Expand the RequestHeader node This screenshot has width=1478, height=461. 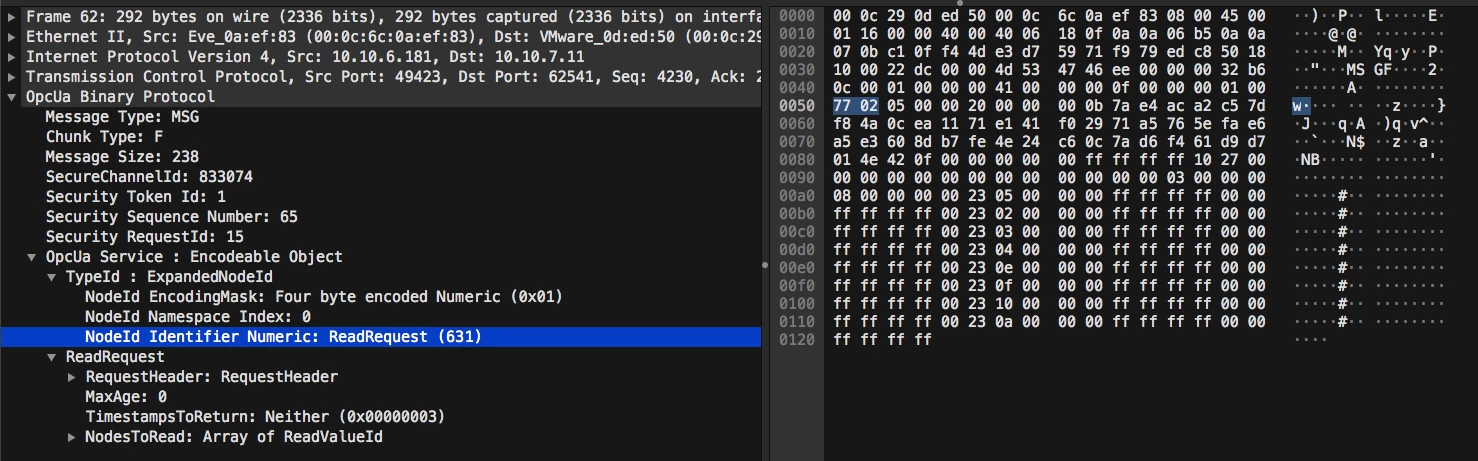point(72,377)
